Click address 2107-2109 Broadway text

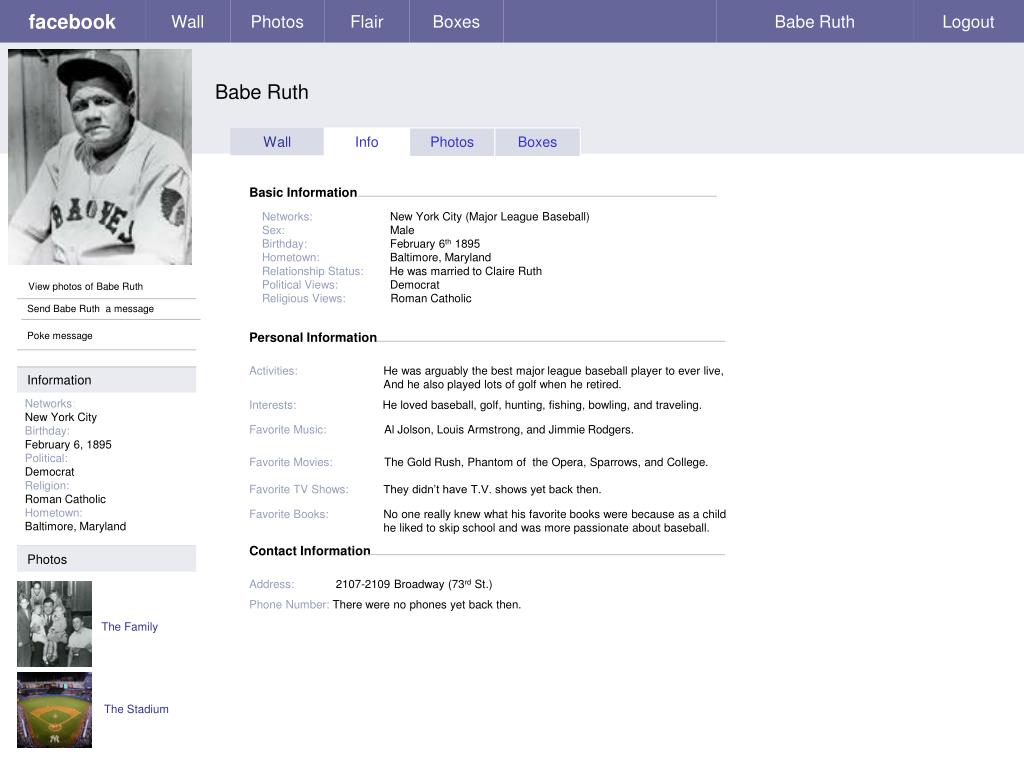coord(414,584)
